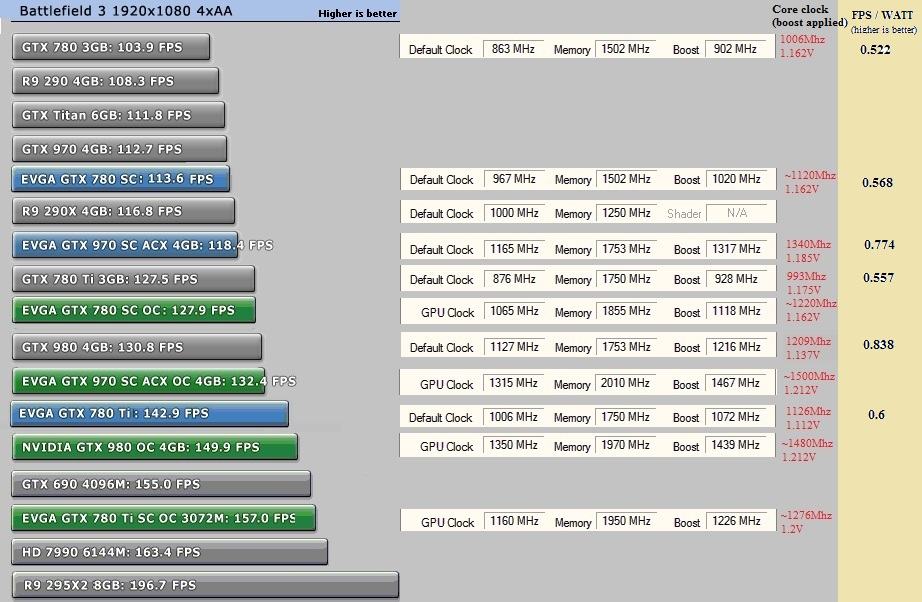Click the 1226 MHz boost field

pyautogui.click(x=736, y=521)
